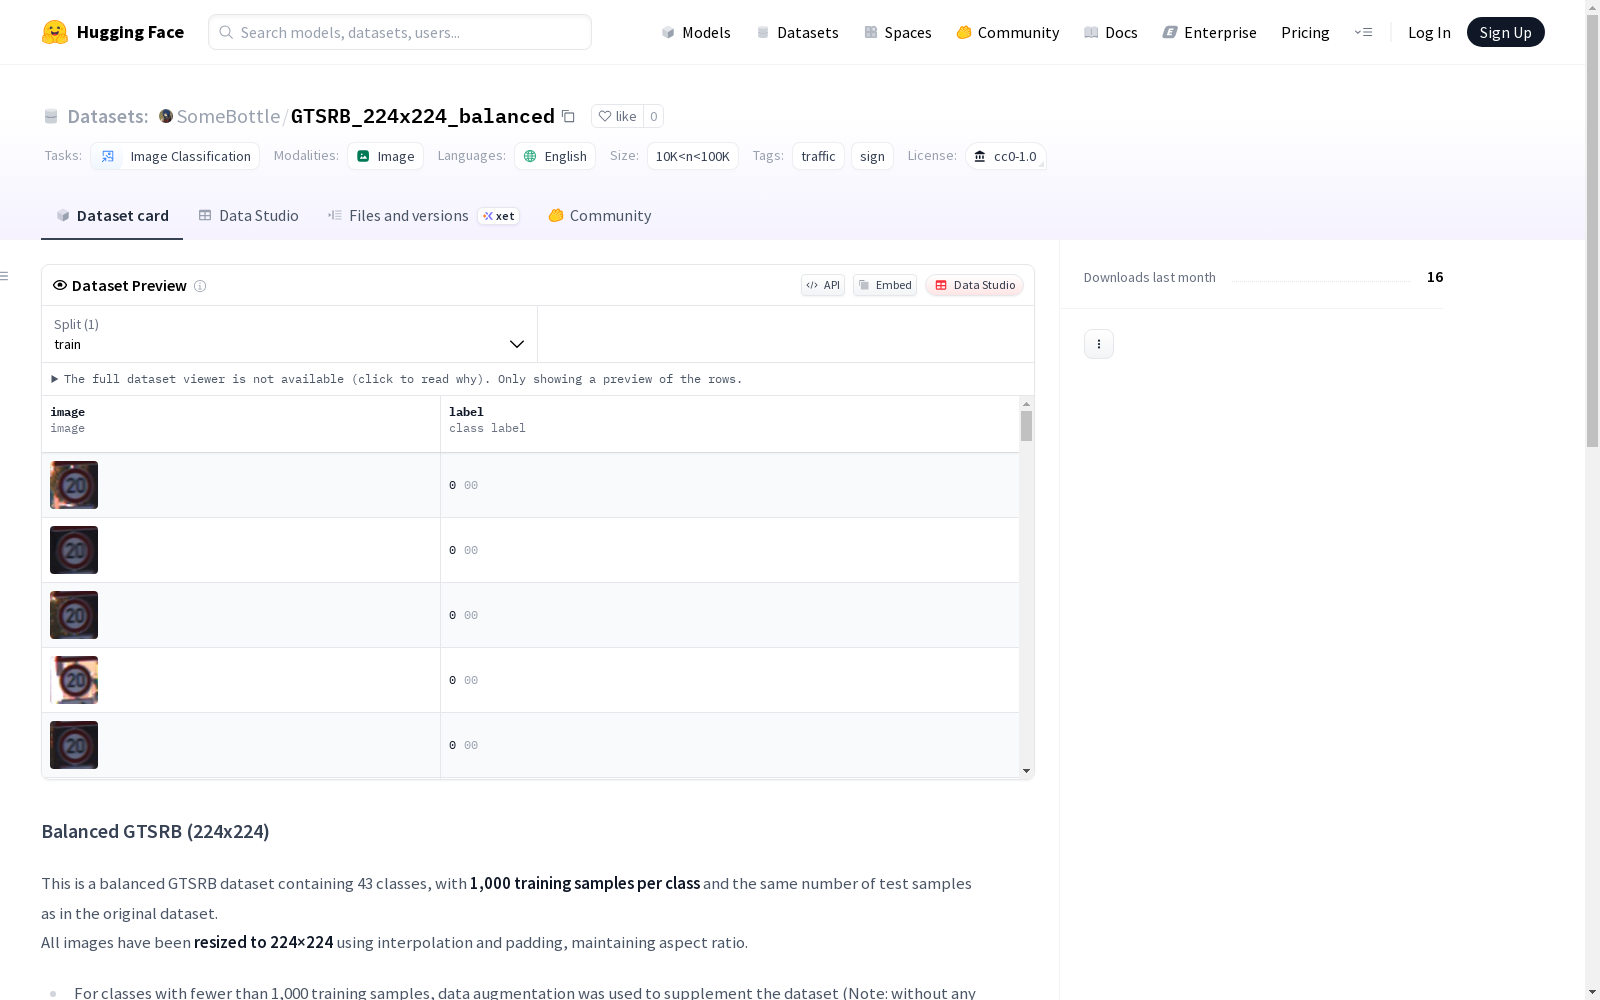
Task: Open Docs in top navigation
Action: pyautogui.click(x=1111, y=32)
